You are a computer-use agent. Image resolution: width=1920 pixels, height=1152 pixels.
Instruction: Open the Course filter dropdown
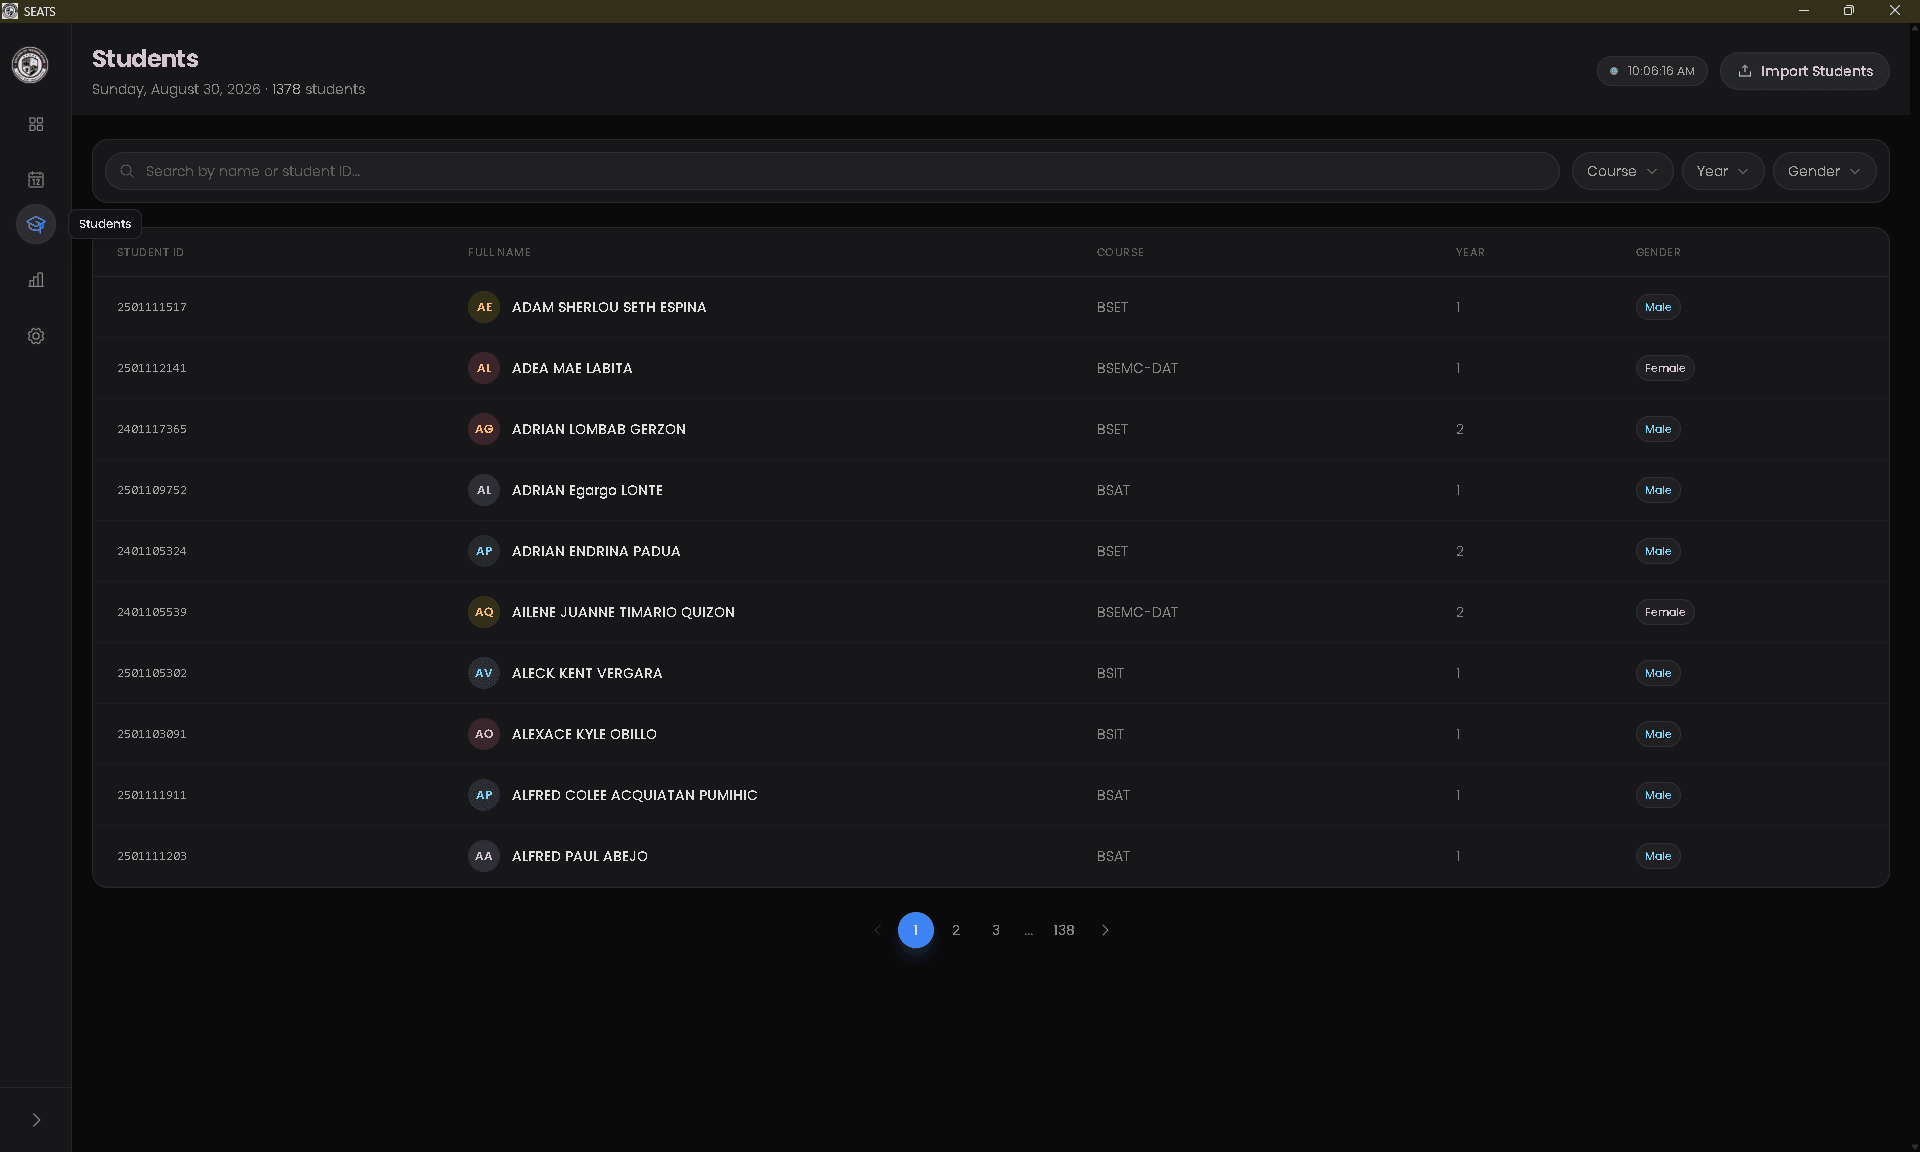(x=1622, y=171)
